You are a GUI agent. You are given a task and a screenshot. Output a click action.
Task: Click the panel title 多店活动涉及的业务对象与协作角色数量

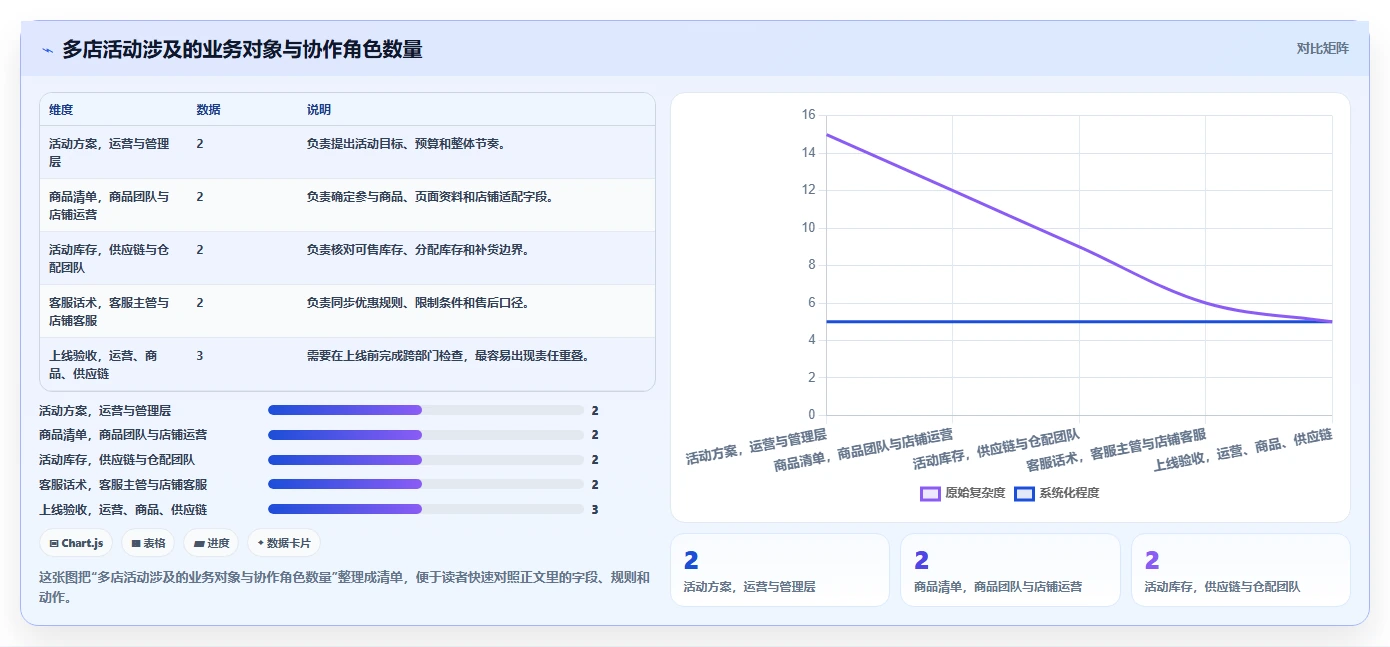[x=242, y=49]
